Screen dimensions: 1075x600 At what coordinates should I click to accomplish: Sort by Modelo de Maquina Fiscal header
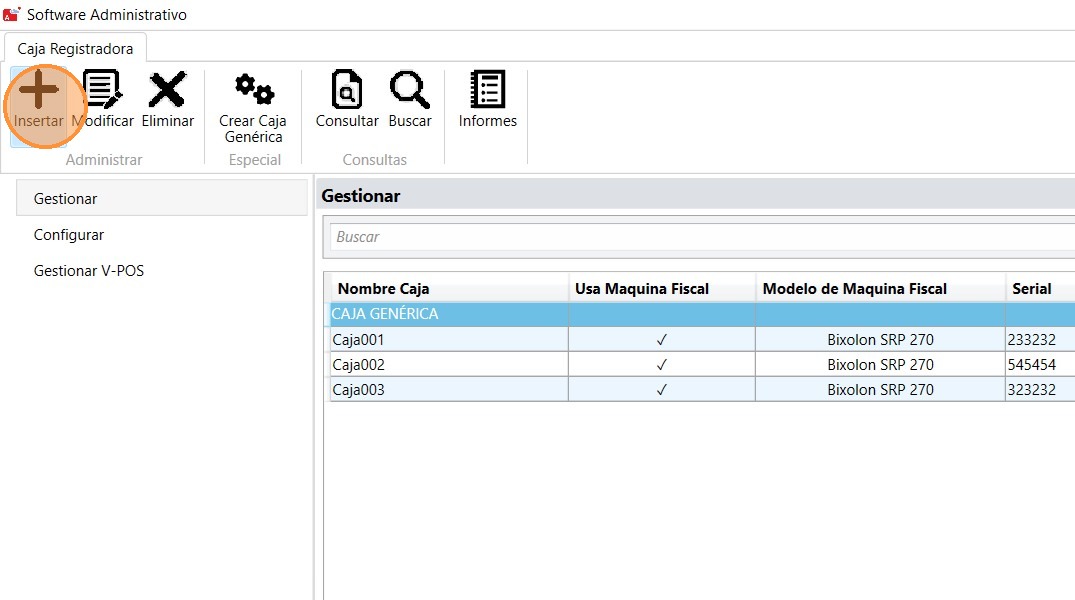coord(854,289)
